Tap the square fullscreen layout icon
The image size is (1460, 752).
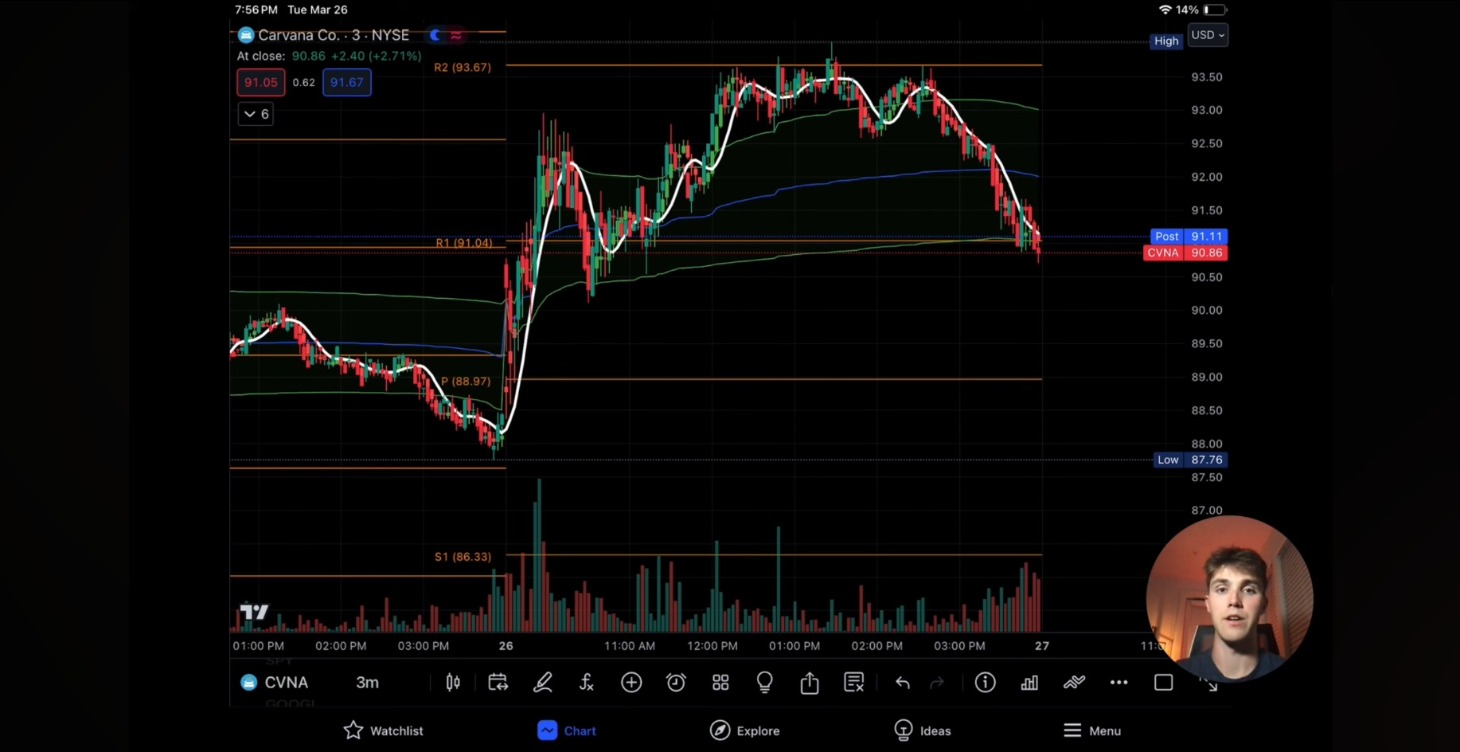pos(1163,682)
